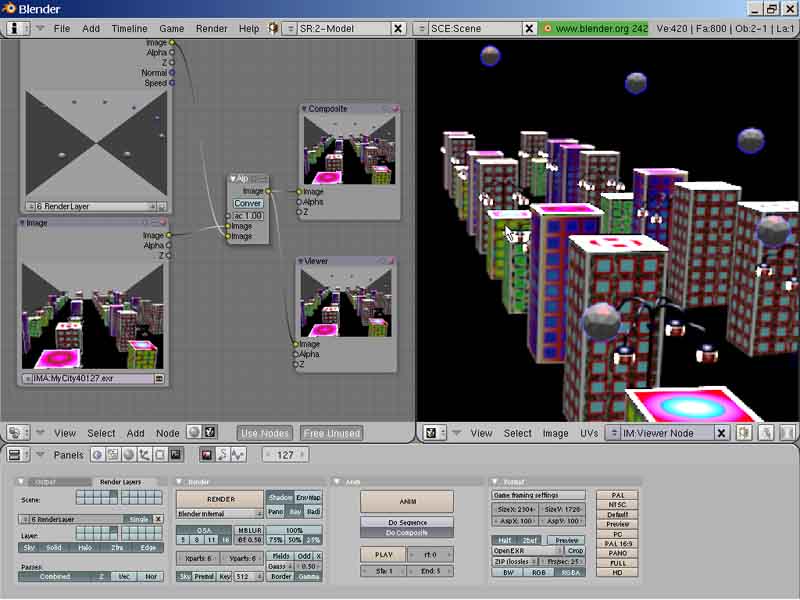Screen dimensions: 800x600
Task: Open the OpenEXR file format dropdown
Action: coord(528,551)
